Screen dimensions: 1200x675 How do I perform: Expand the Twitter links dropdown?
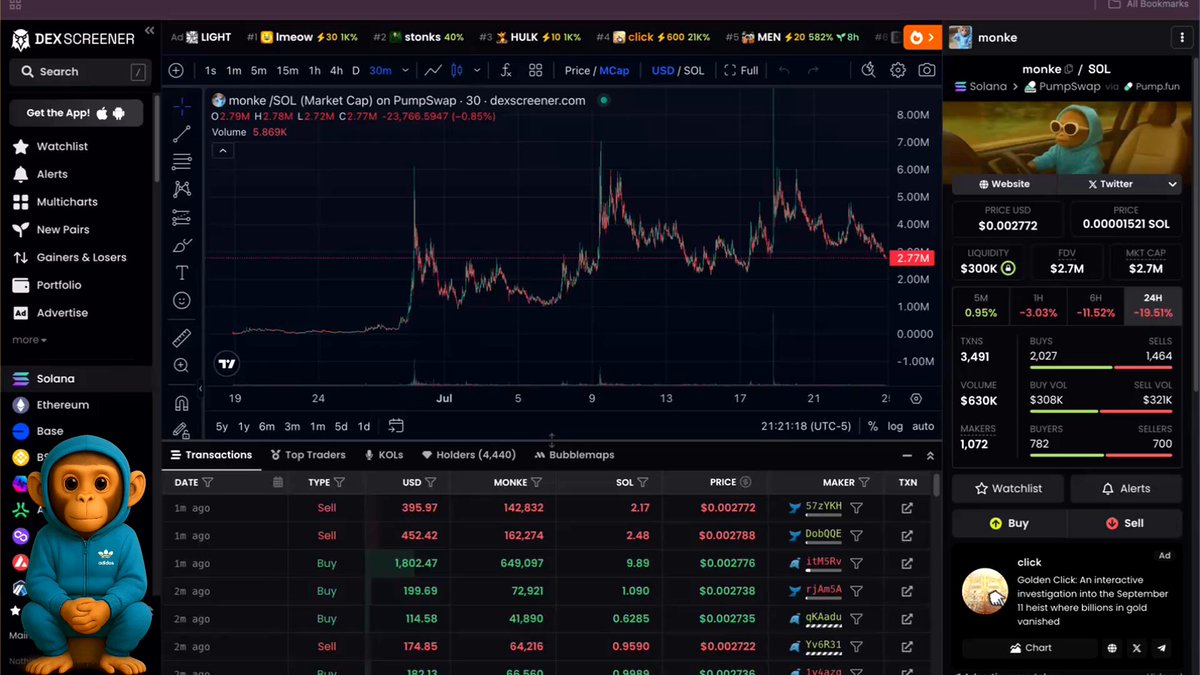[1173, 184]
